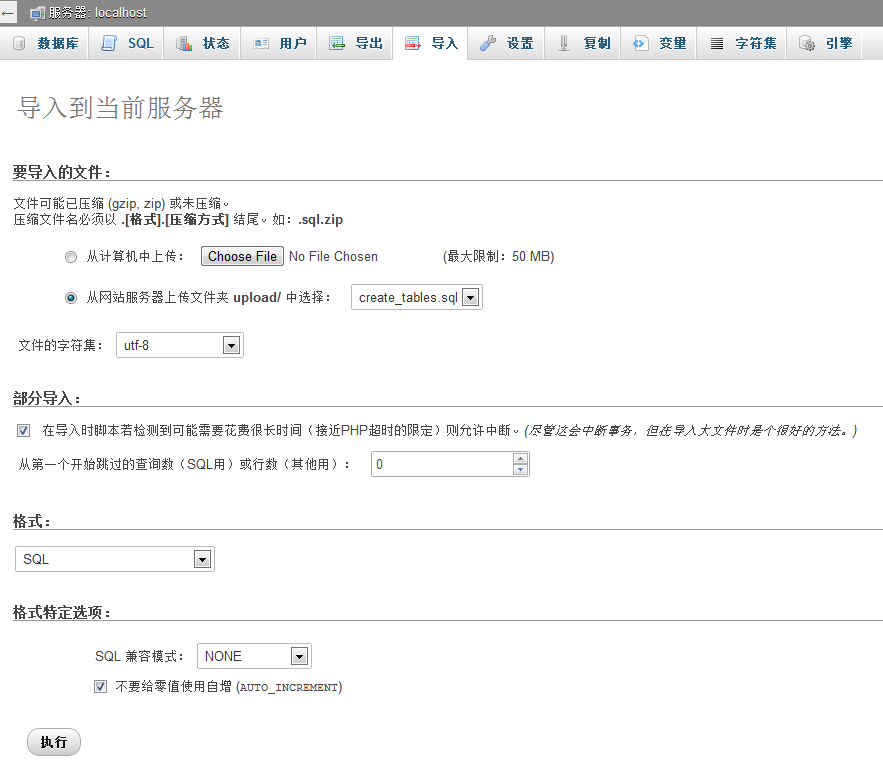The image size is (883, 774).
Task: Click the back arrow beside server name
Action: pyautogui.click(x=9, y=13)
